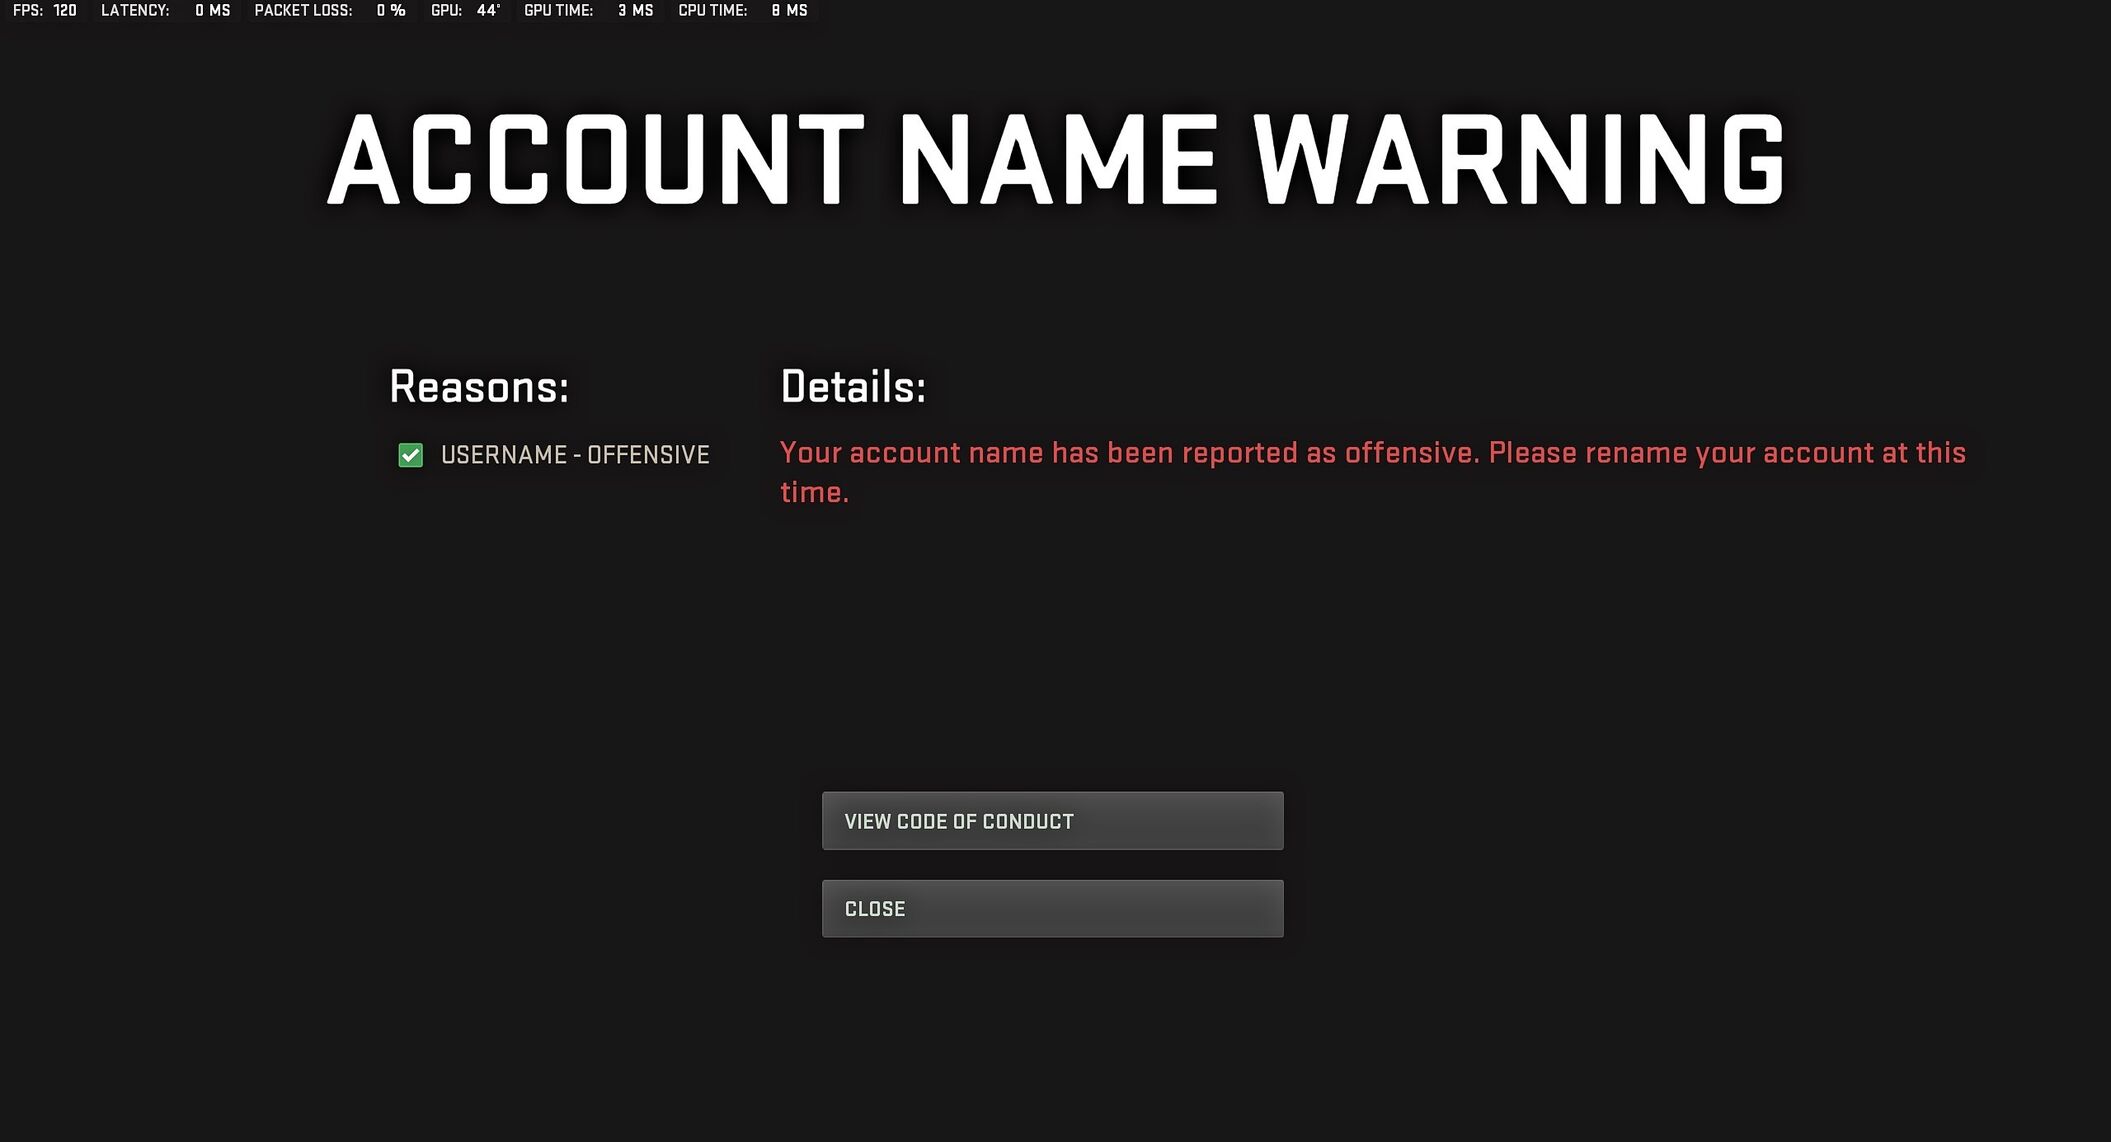2111x1142 pixels.
Task: Open the View Code of Conduct button
Action: [x=1052, y=821]
